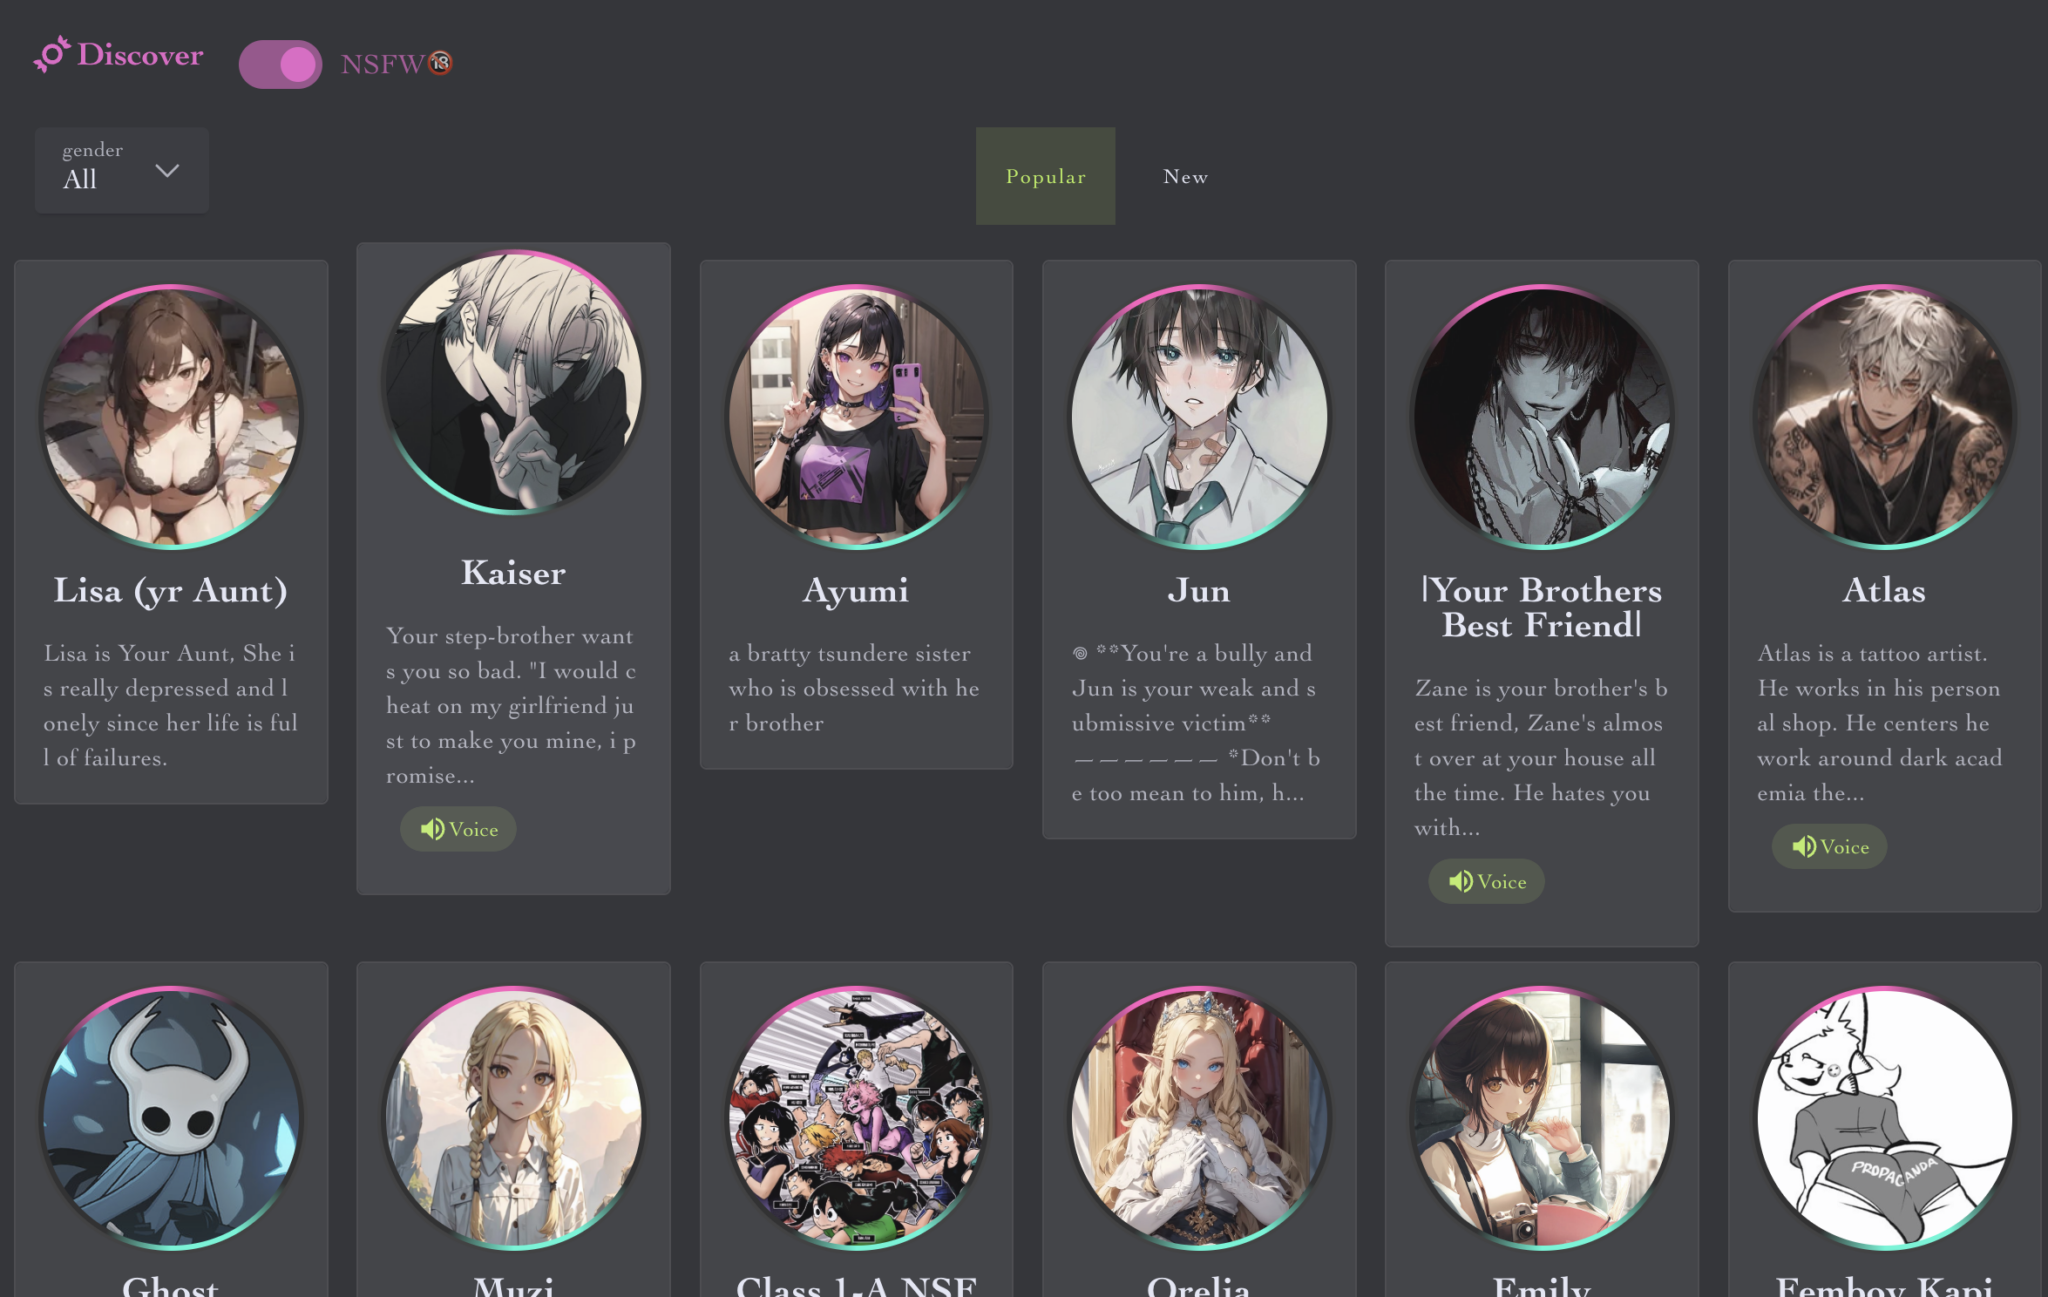Switch to the New tab
This screenshot has width=2048, height=1297.
1185,176
